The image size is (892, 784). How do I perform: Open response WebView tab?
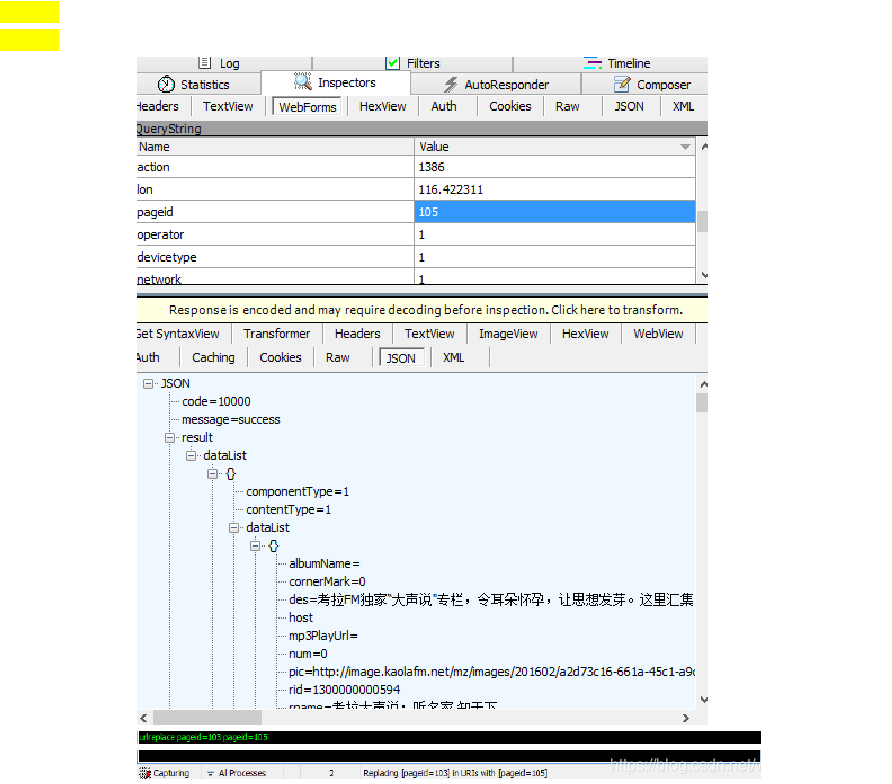(x=658, y=333)
